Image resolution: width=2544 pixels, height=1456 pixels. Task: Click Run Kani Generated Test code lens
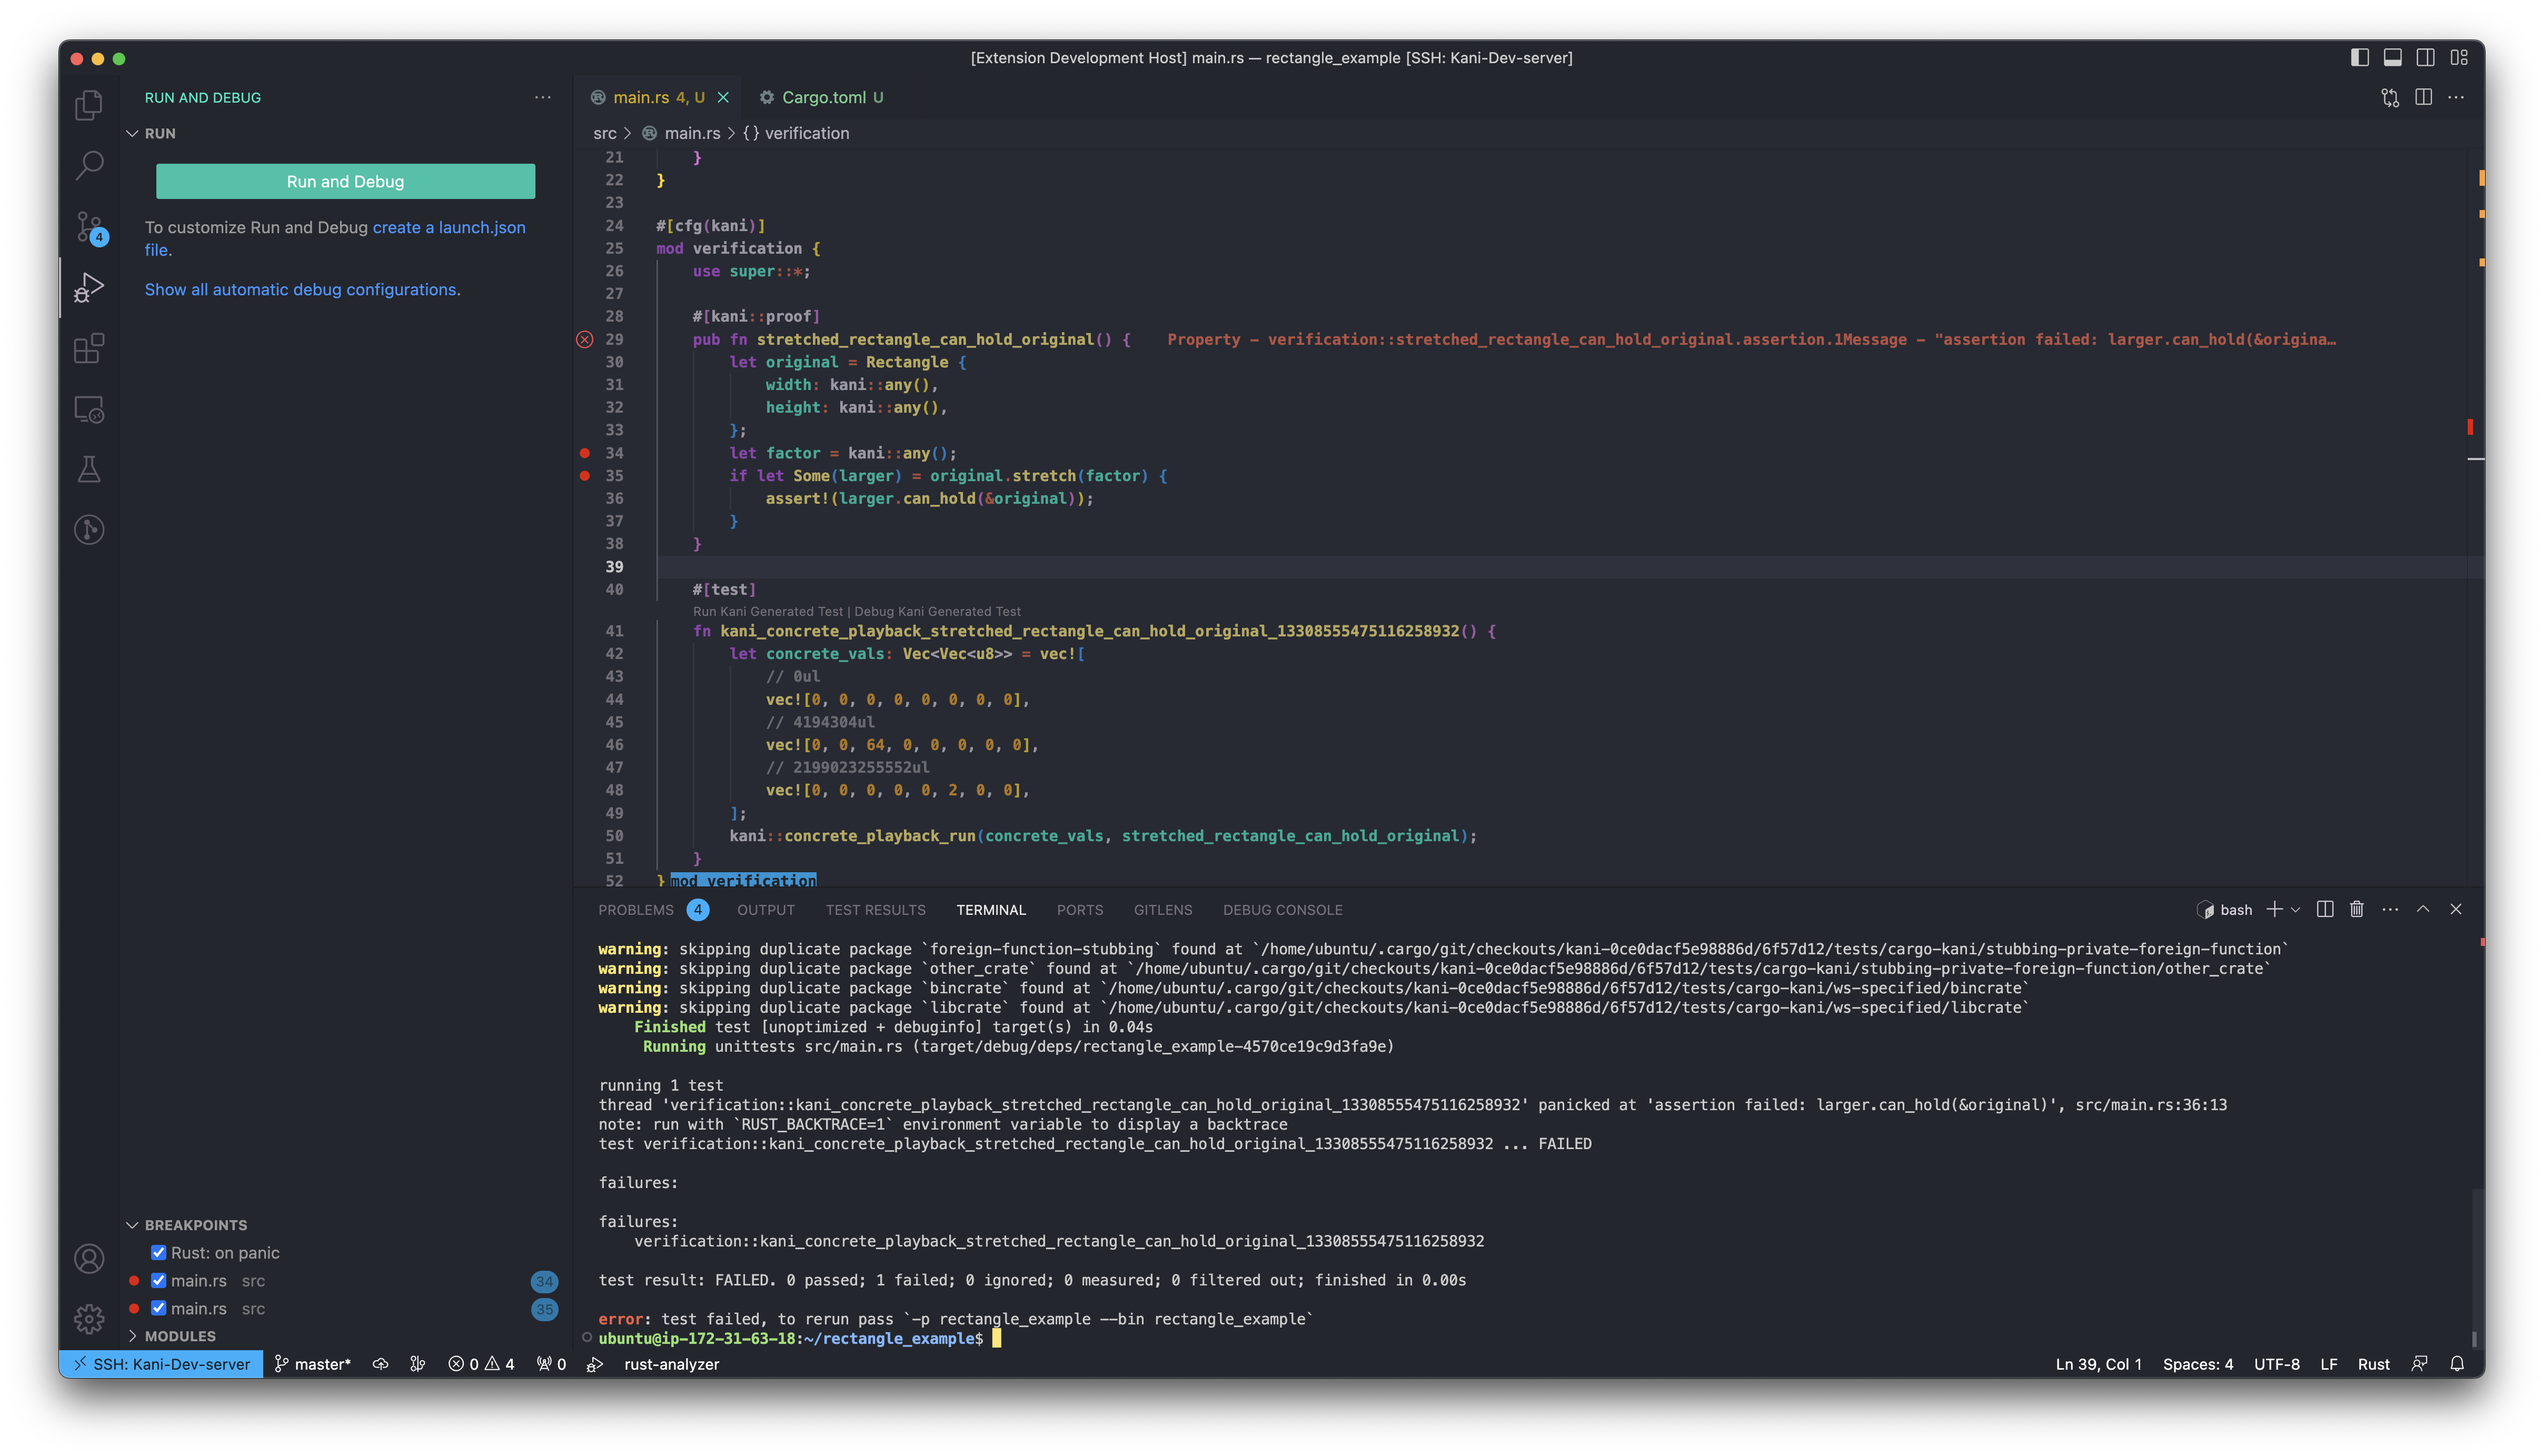tap(768, 611)
